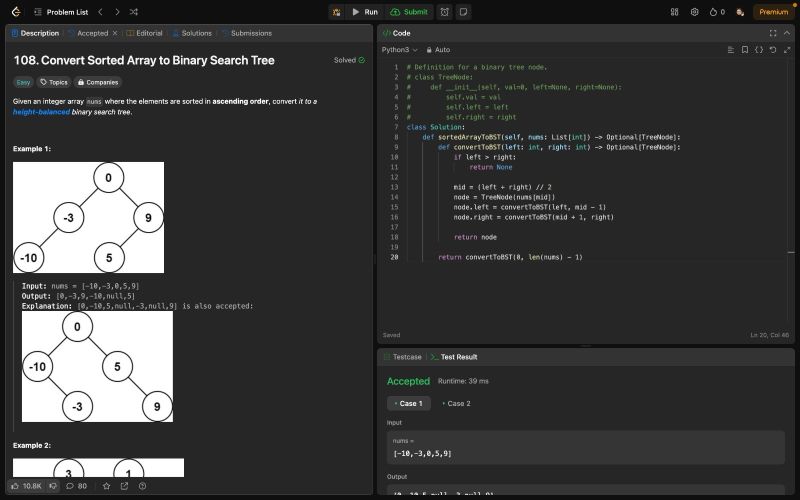This screenshot has width=800, height=500.
Task: Click the debugger icon left of Run
Action: click(337, 12)
